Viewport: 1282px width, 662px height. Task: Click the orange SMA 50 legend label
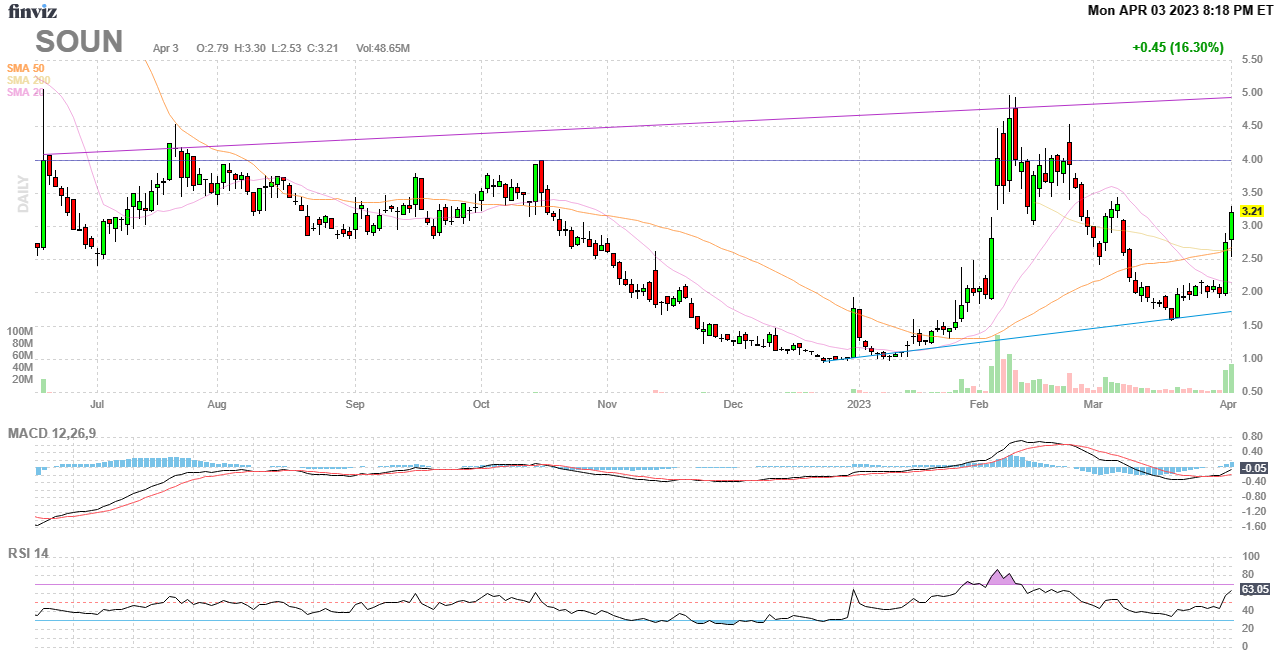point(26,68)
